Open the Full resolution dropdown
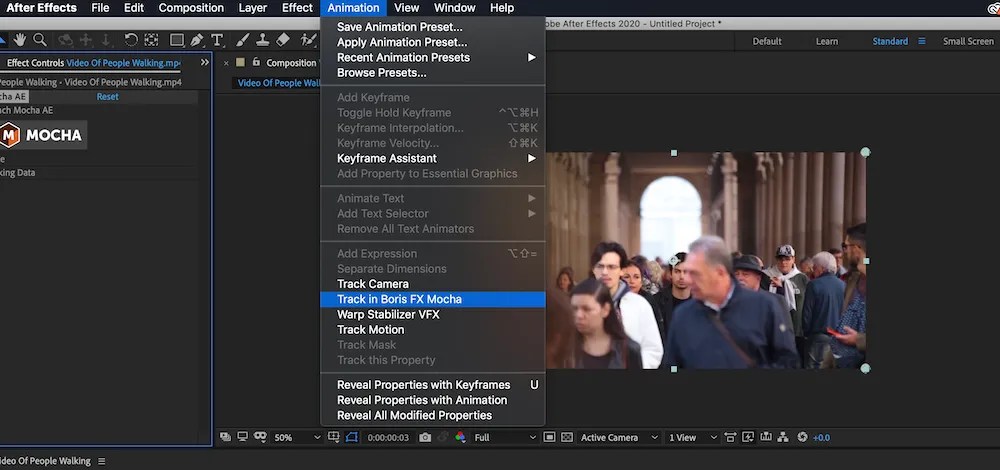 click(x=505, y=437)
